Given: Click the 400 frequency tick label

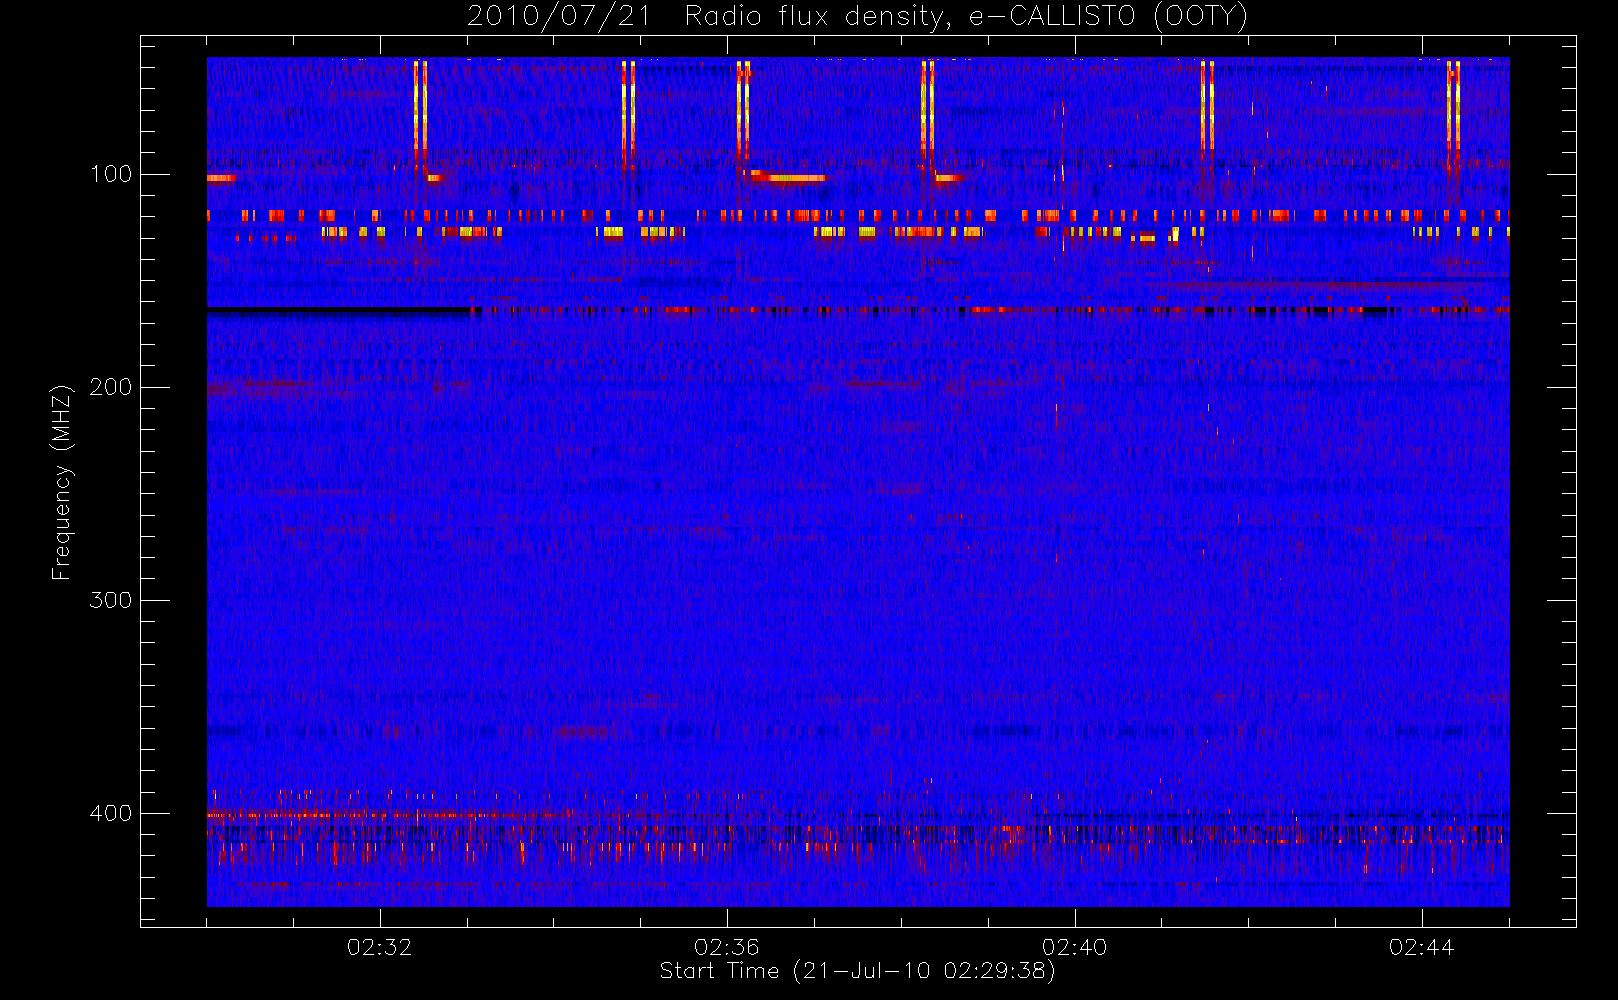Looking at the screenshot, I should tap(111, 813).
